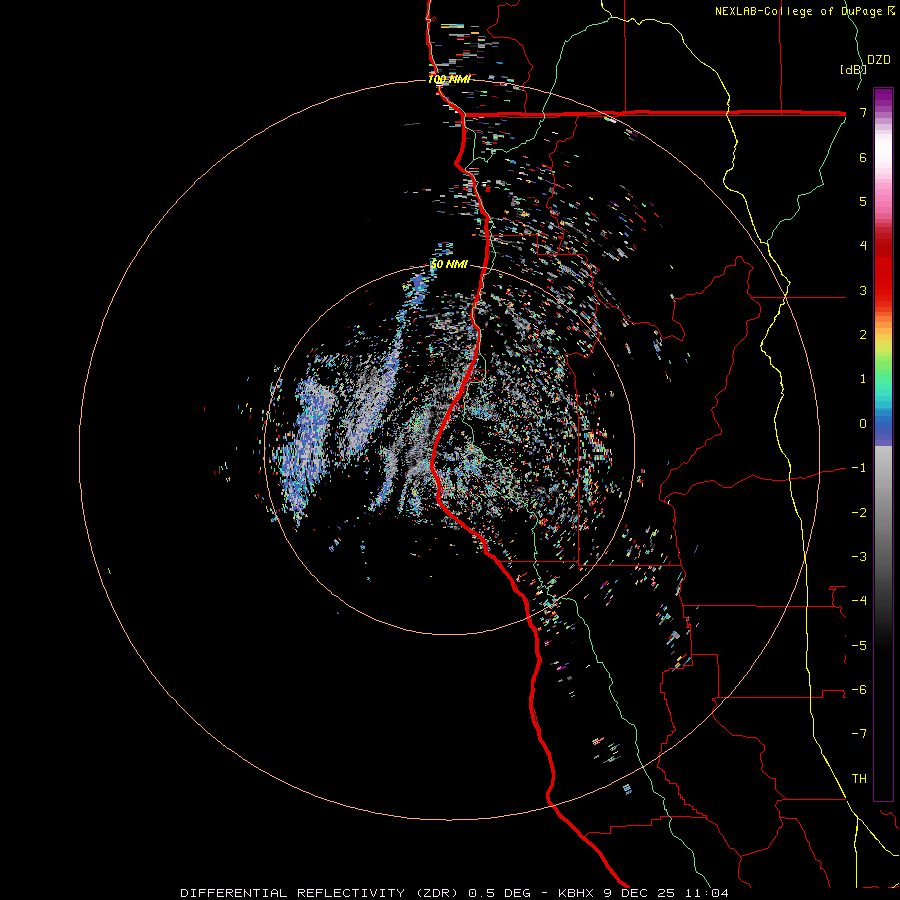Select the -4 dB tick label on the scale

pos(859,601)
